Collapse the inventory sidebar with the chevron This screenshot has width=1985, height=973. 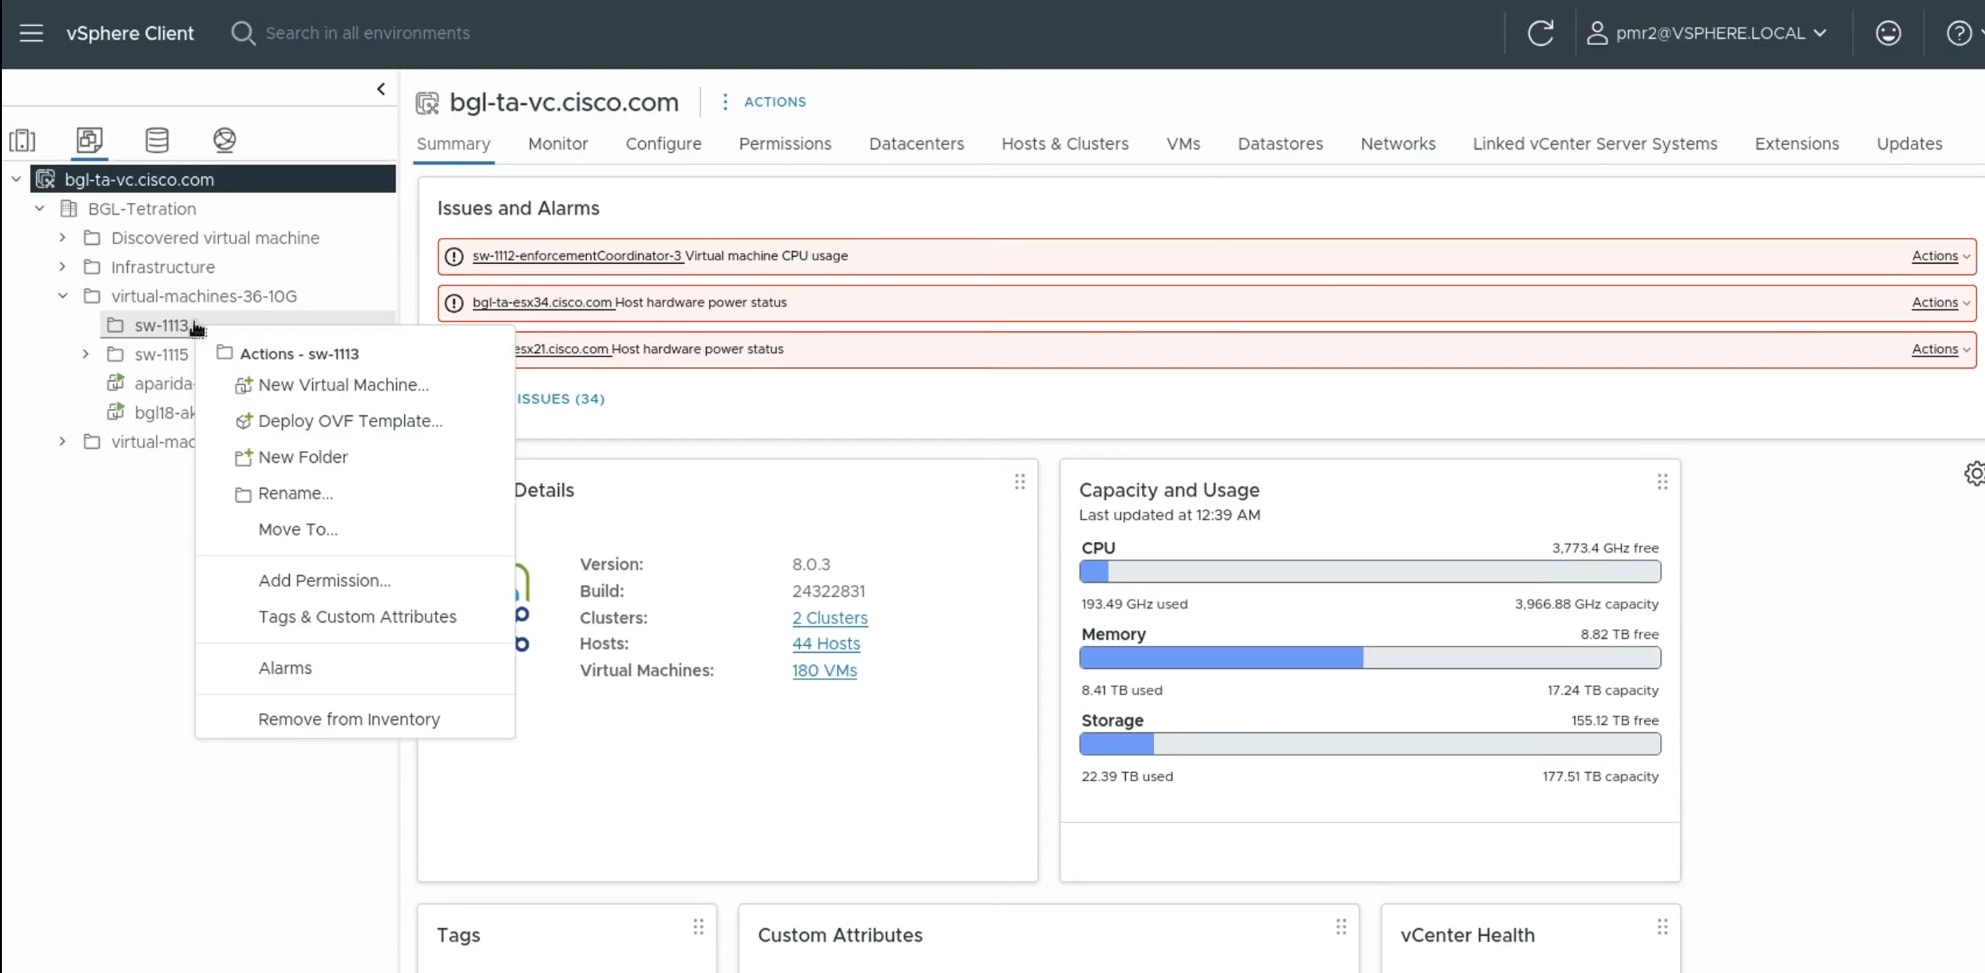pyautogui.click(x=380, y=88)
